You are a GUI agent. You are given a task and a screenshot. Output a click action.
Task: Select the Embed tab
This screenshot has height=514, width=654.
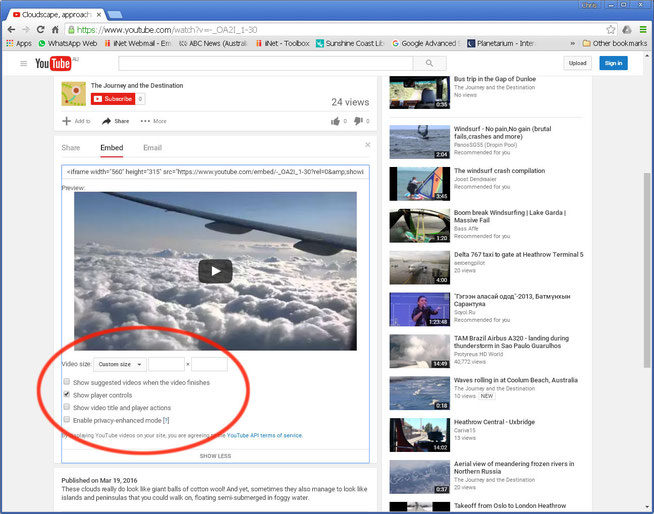tap(111, 148)
